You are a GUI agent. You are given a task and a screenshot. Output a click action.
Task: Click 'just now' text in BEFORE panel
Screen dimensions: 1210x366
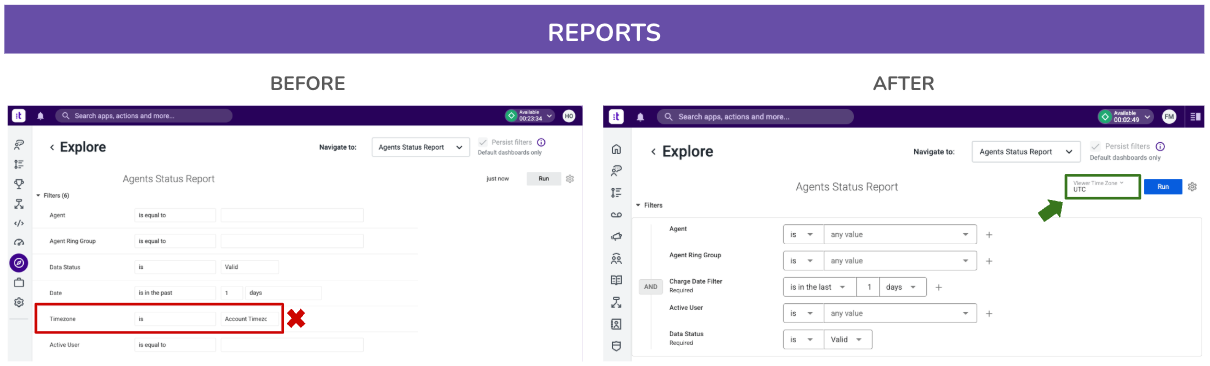[497, 179]
